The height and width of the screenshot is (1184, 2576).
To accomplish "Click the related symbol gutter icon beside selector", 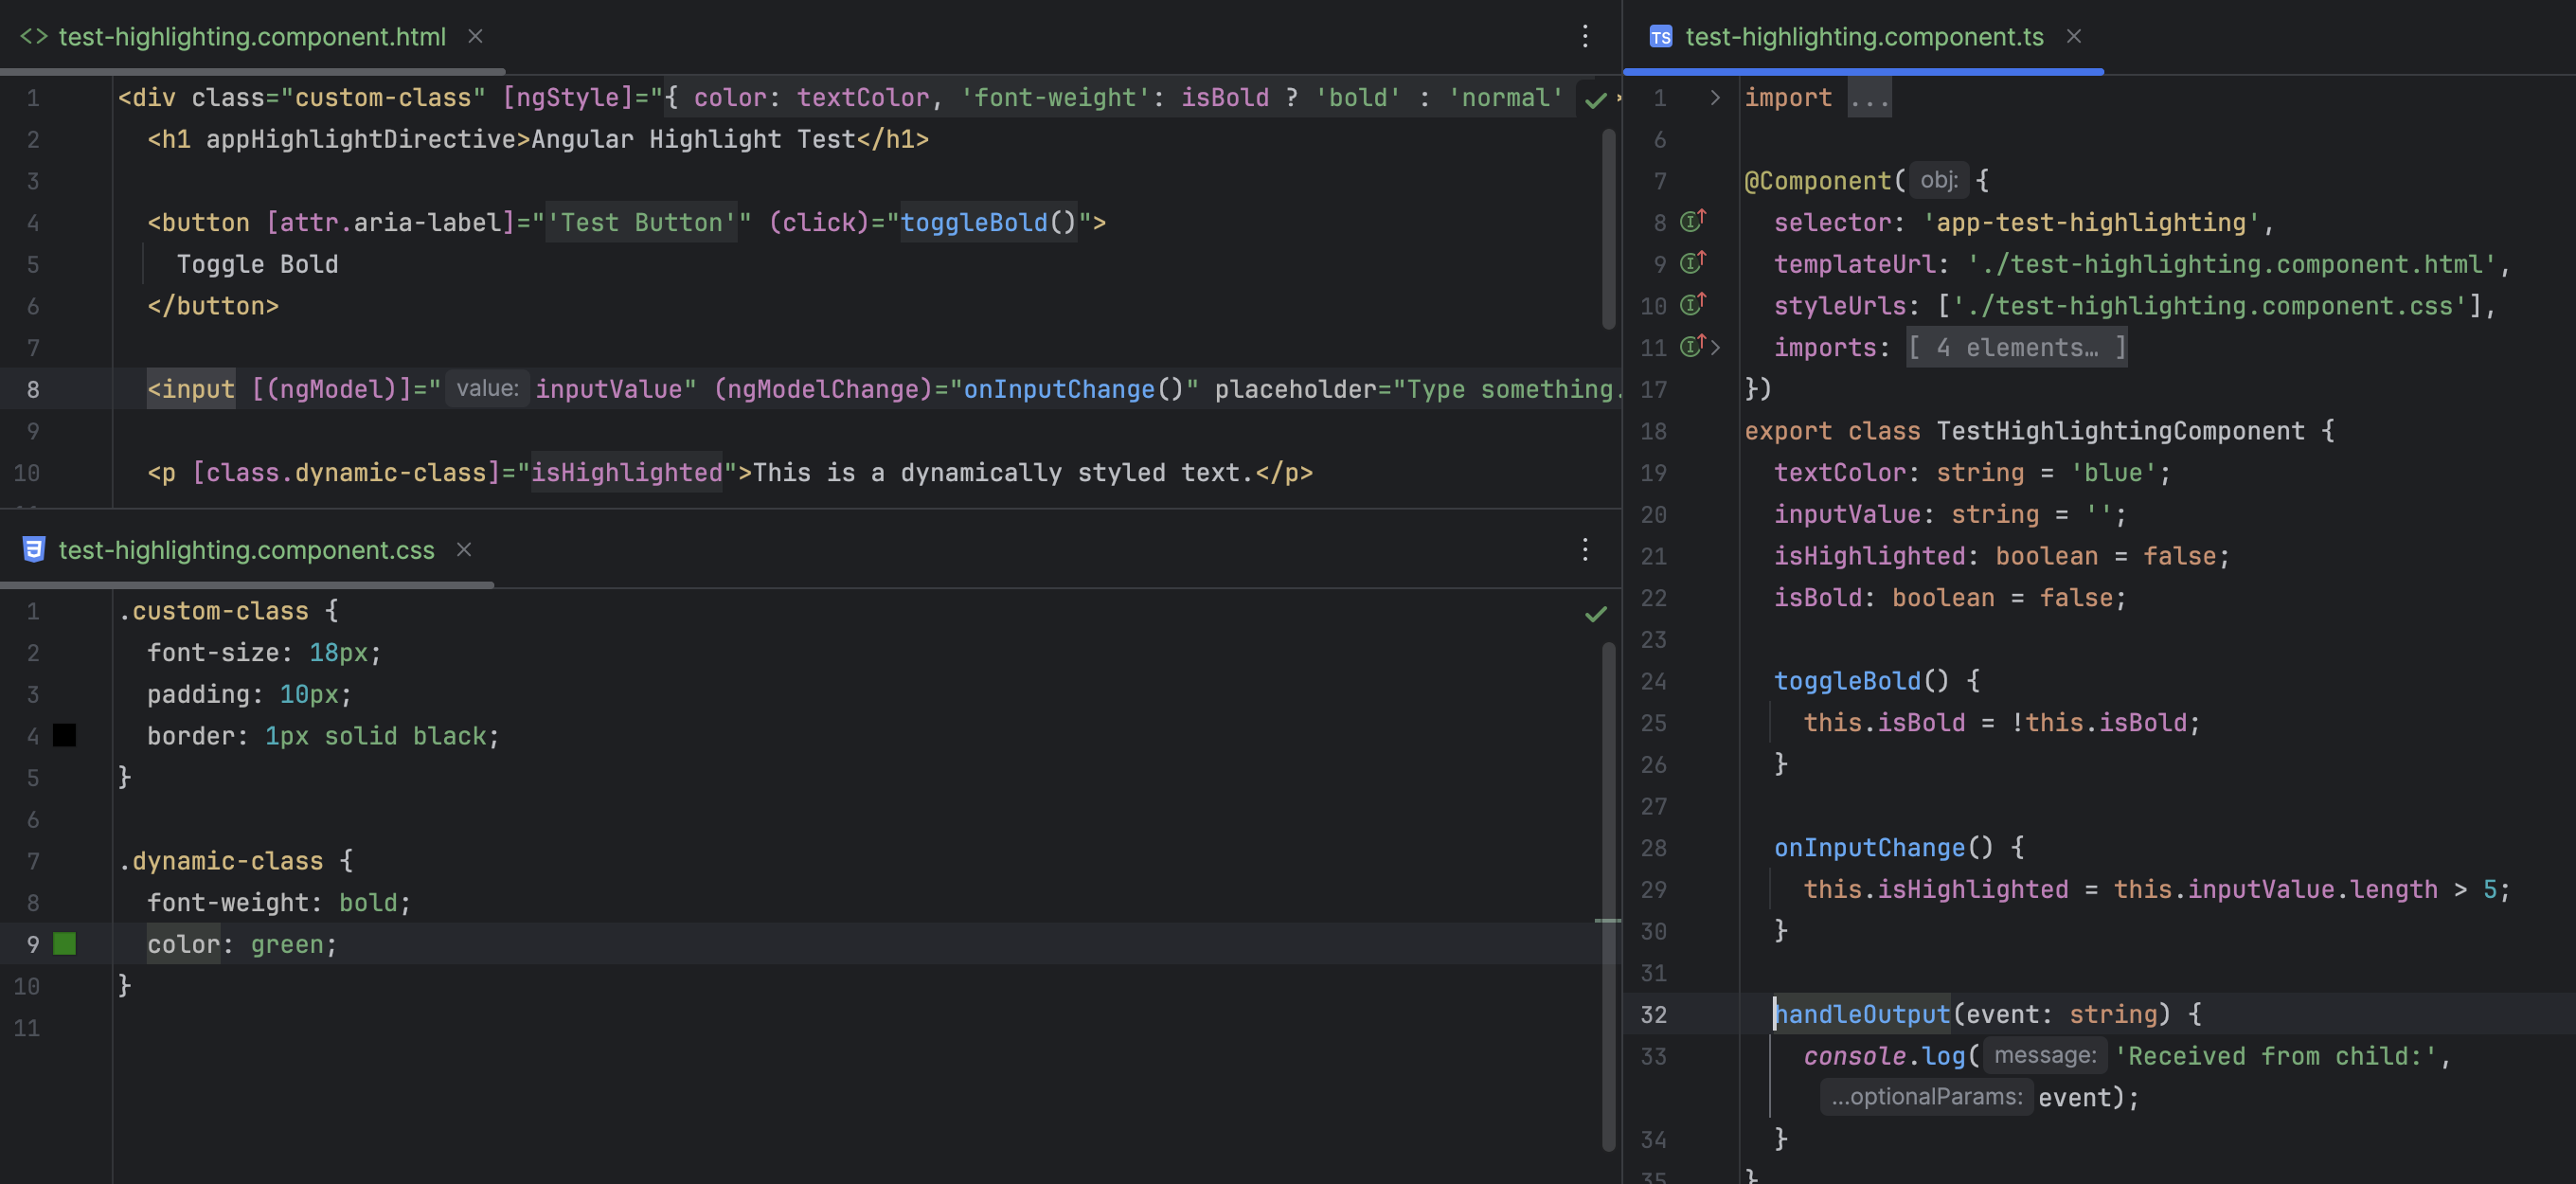I will click(1692, 222).
